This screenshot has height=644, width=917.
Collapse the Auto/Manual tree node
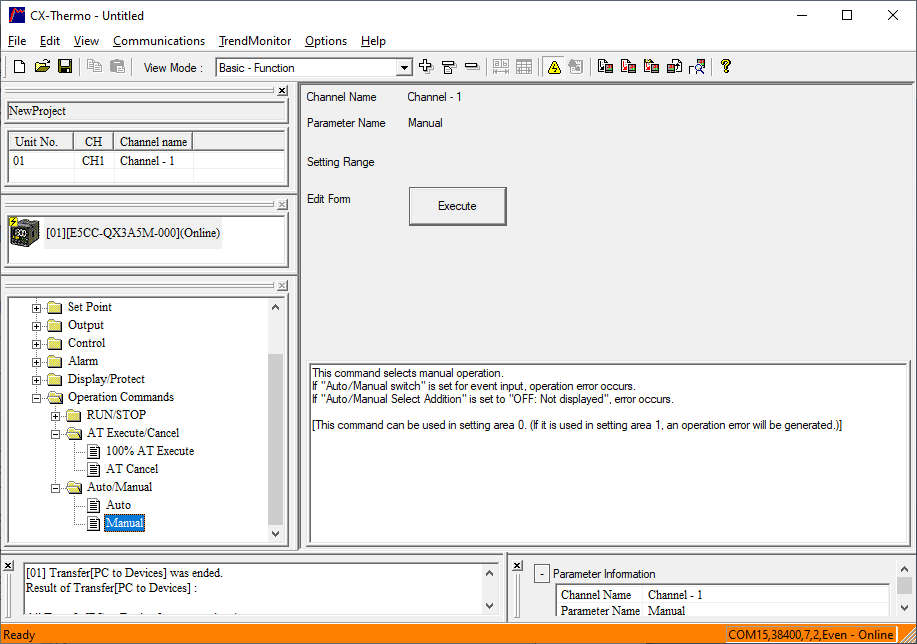point(55,488)
